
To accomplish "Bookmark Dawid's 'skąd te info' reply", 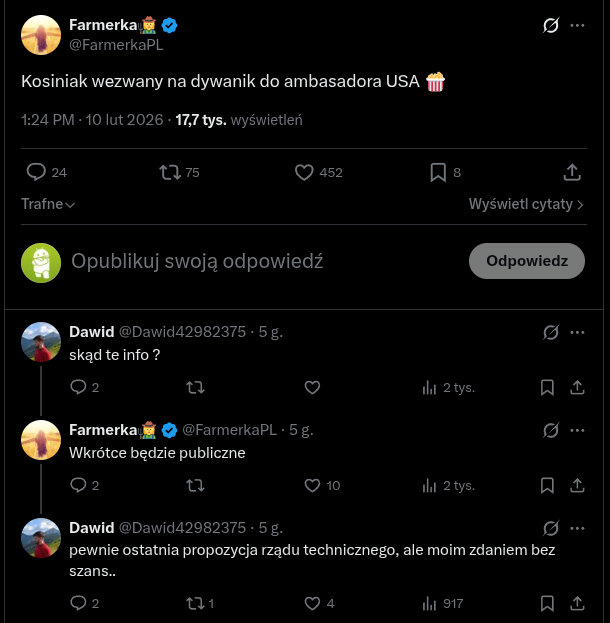I will (x=547, y=387).
